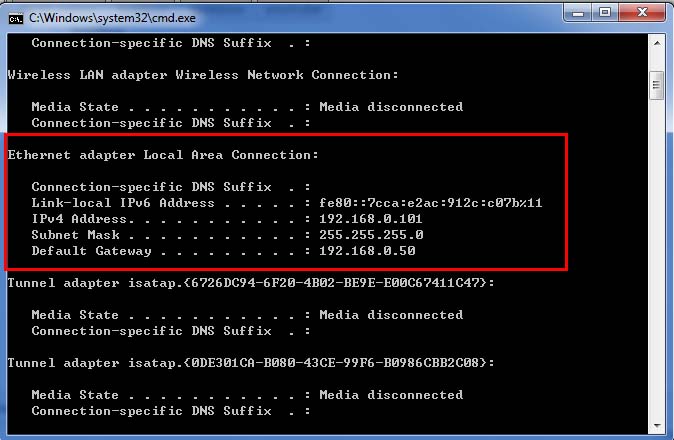Minimize the command prompt window
This screenshot has height=440, width=674.
(x=580, y=13)
